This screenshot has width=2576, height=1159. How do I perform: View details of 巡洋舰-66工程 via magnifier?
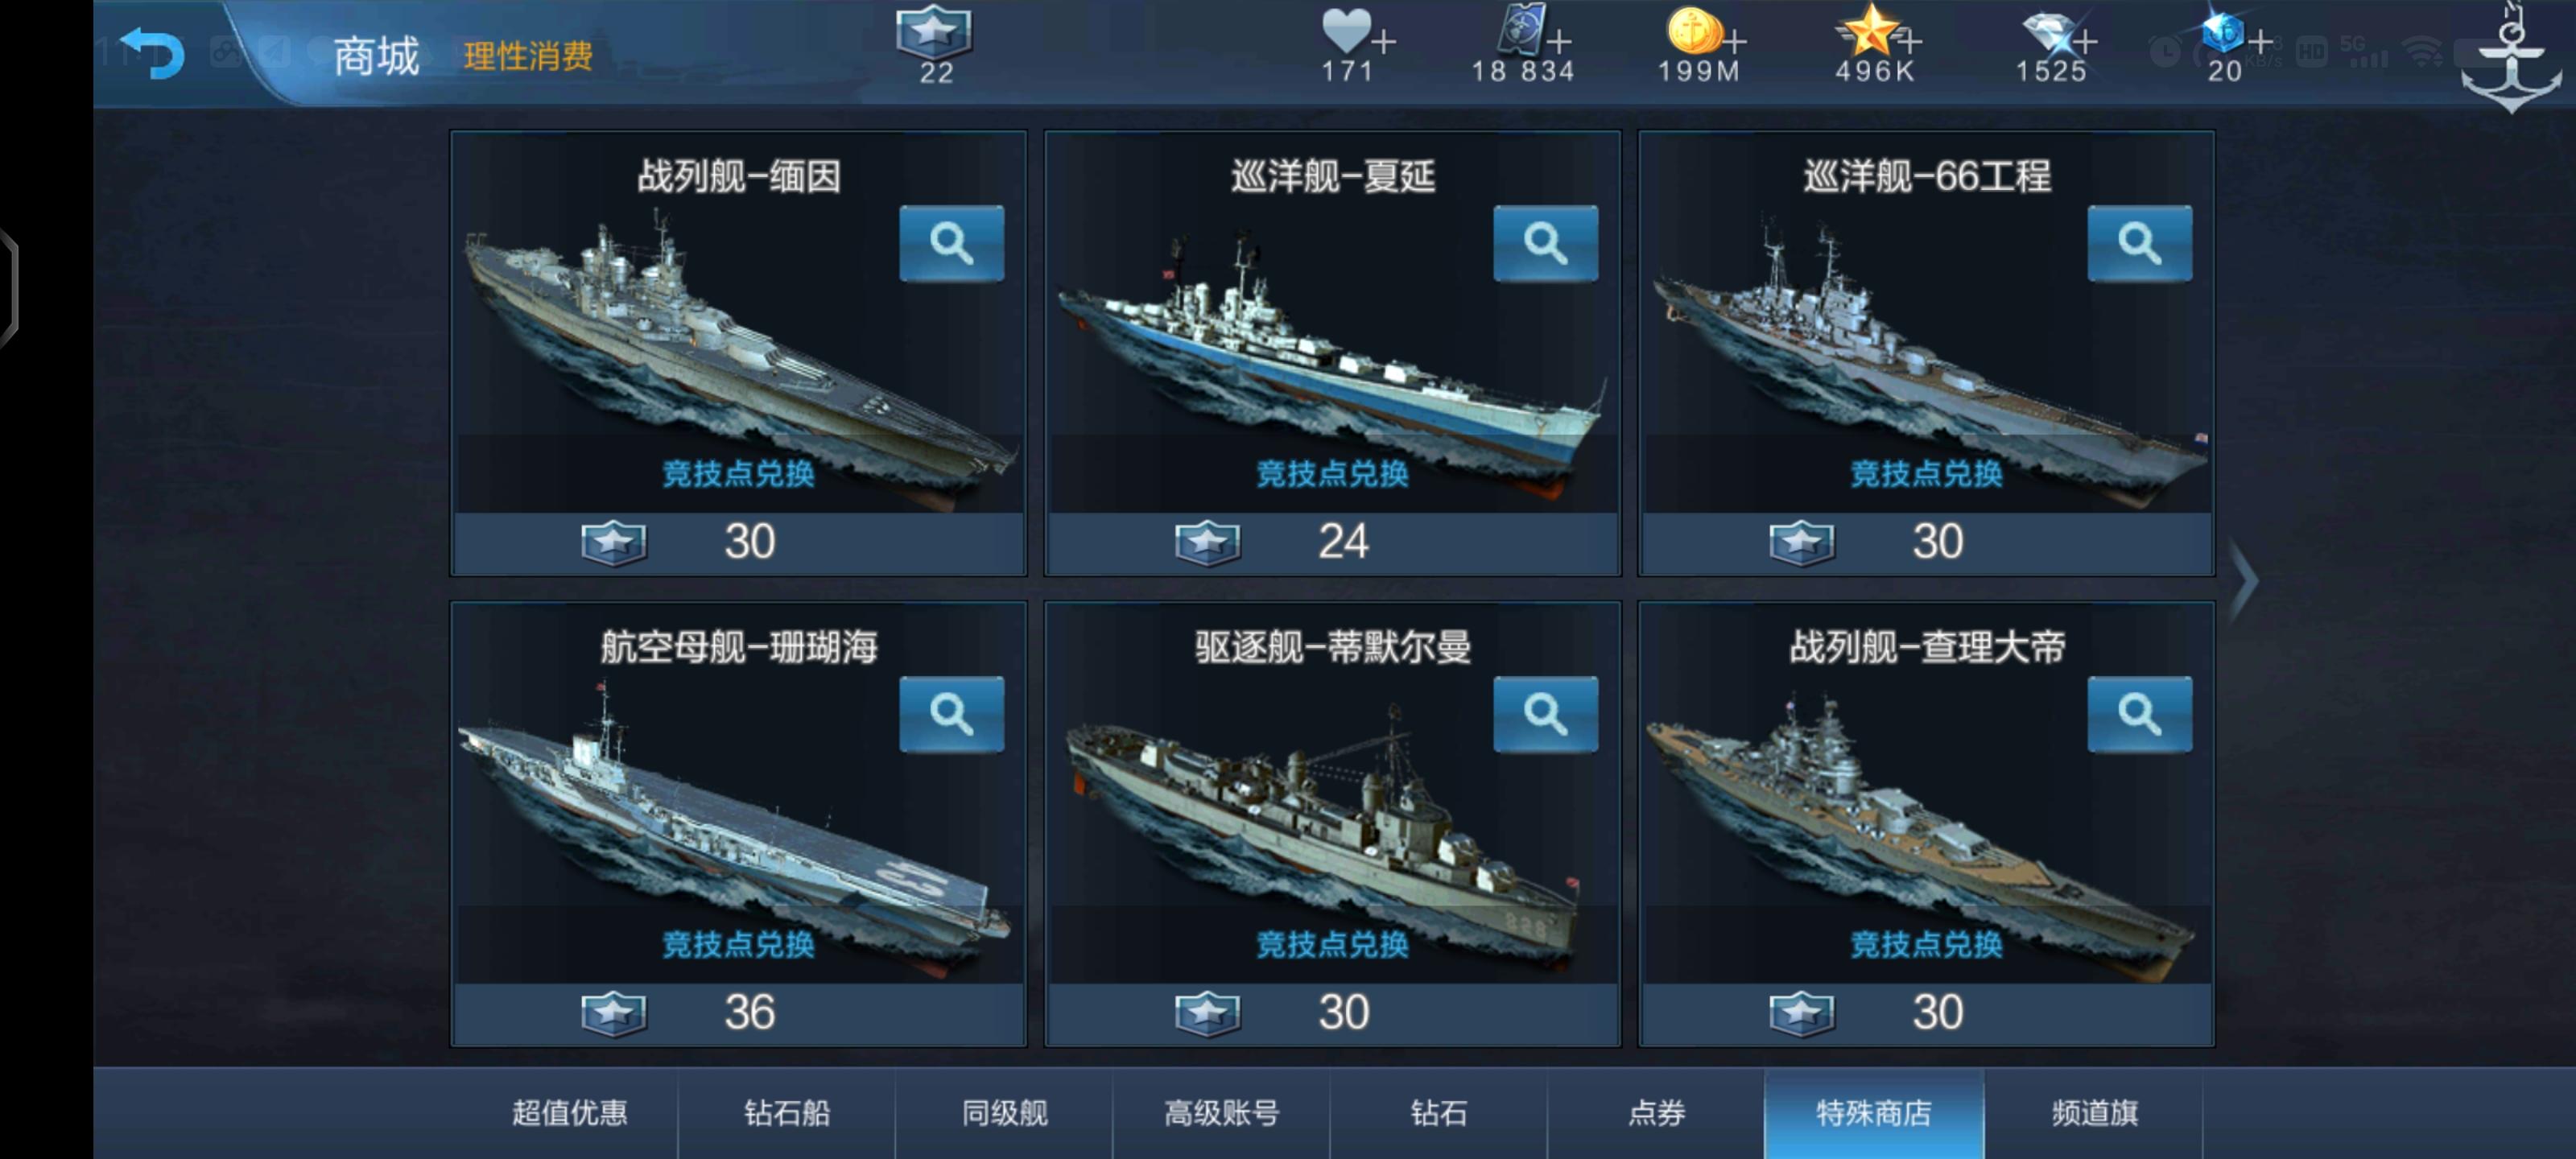coord(2139,243)
